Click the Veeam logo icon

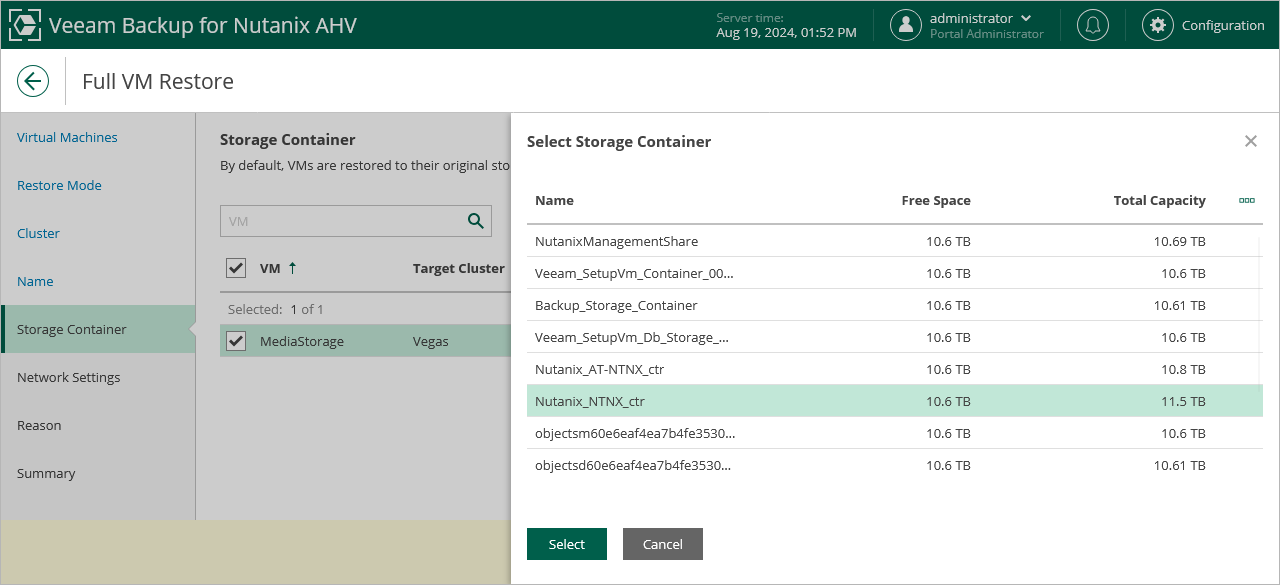(x=24, y=25)
